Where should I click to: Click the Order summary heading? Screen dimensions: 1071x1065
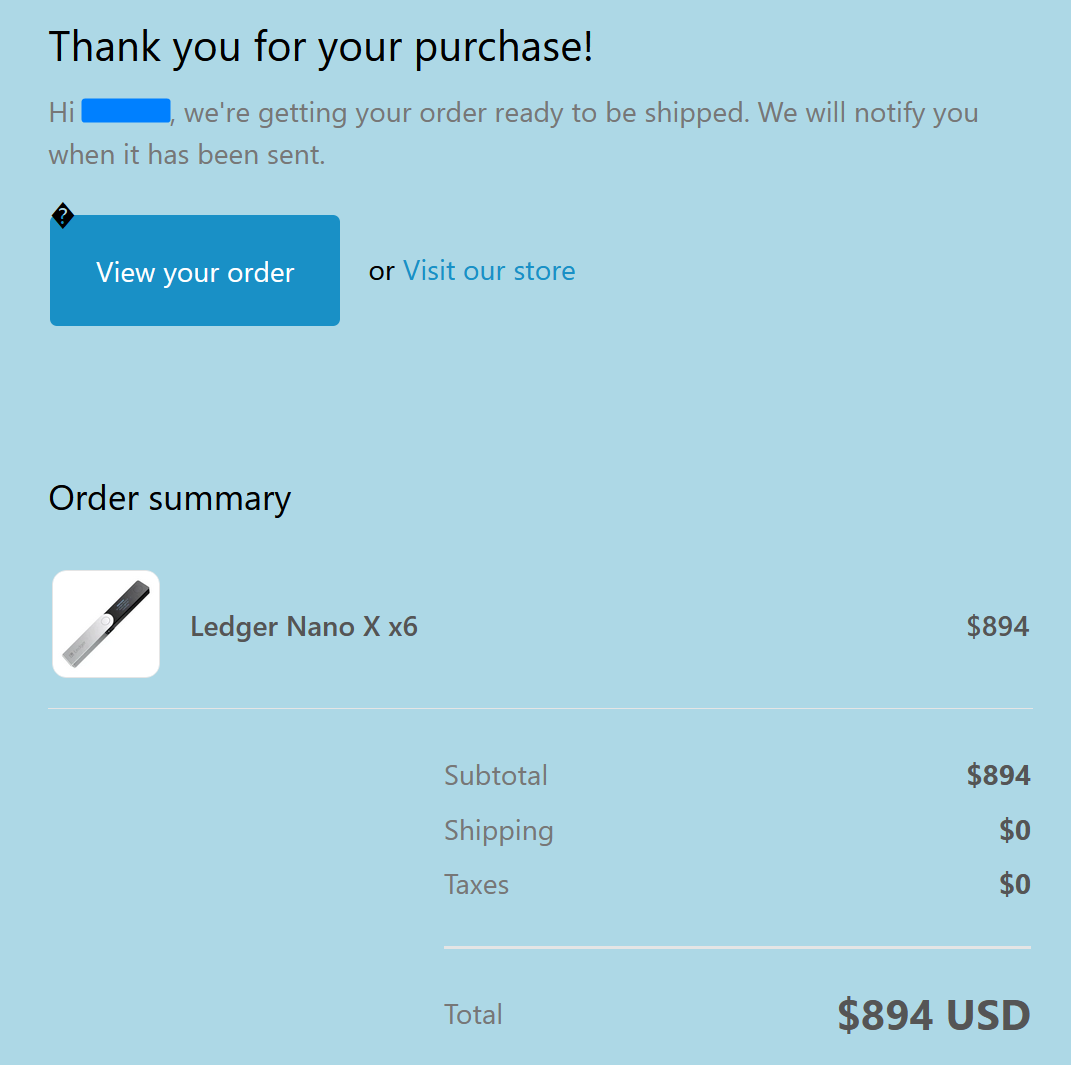170,498
